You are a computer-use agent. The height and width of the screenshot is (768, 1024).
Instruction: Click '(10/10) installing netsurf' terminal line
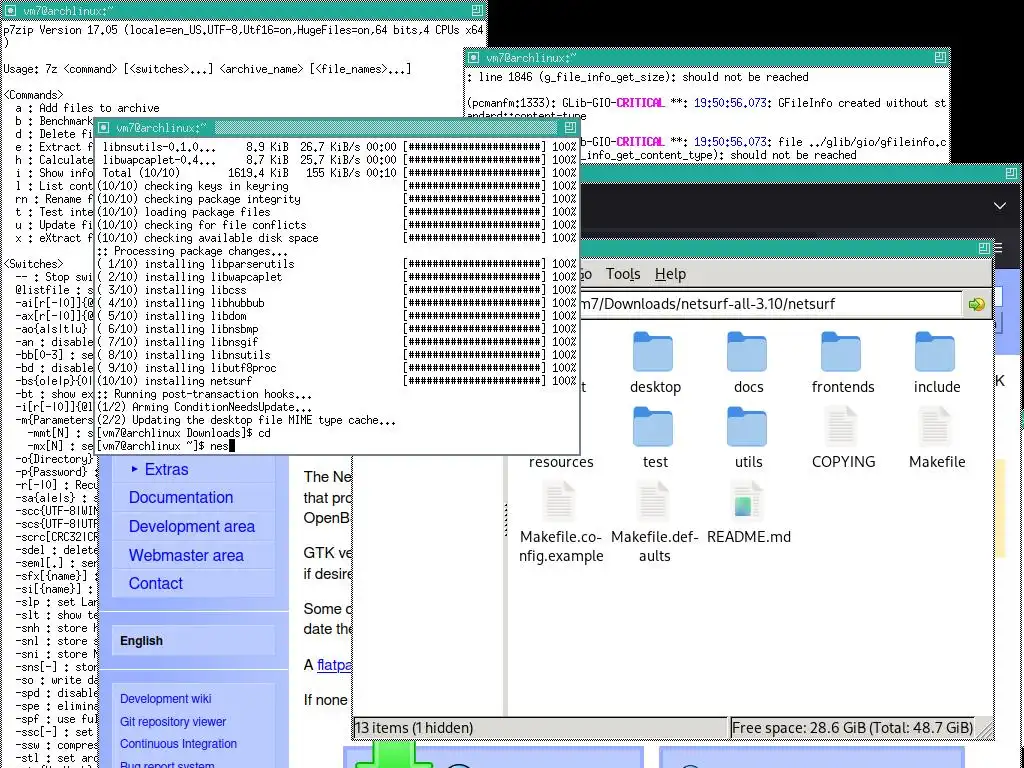(x=174, y=381)
